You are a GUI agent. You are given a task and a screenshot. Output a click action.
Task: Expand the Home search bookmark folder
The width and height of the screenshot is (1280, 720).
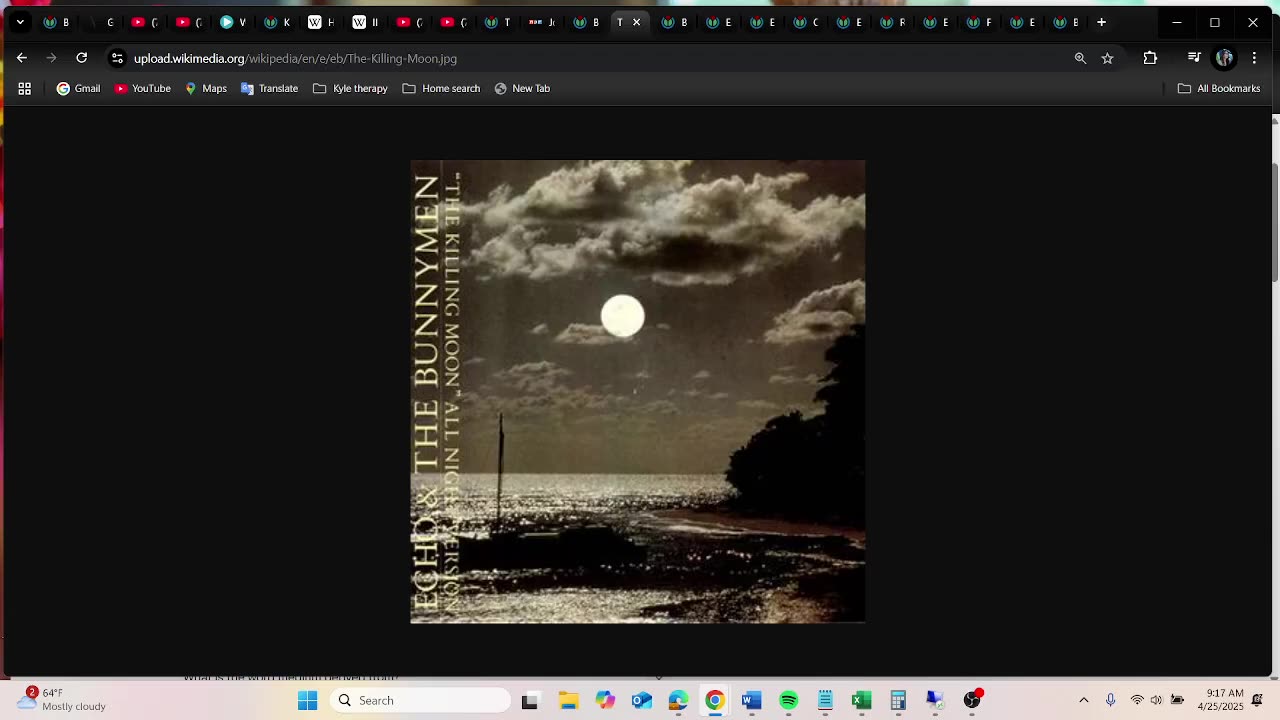pos(441,88)
